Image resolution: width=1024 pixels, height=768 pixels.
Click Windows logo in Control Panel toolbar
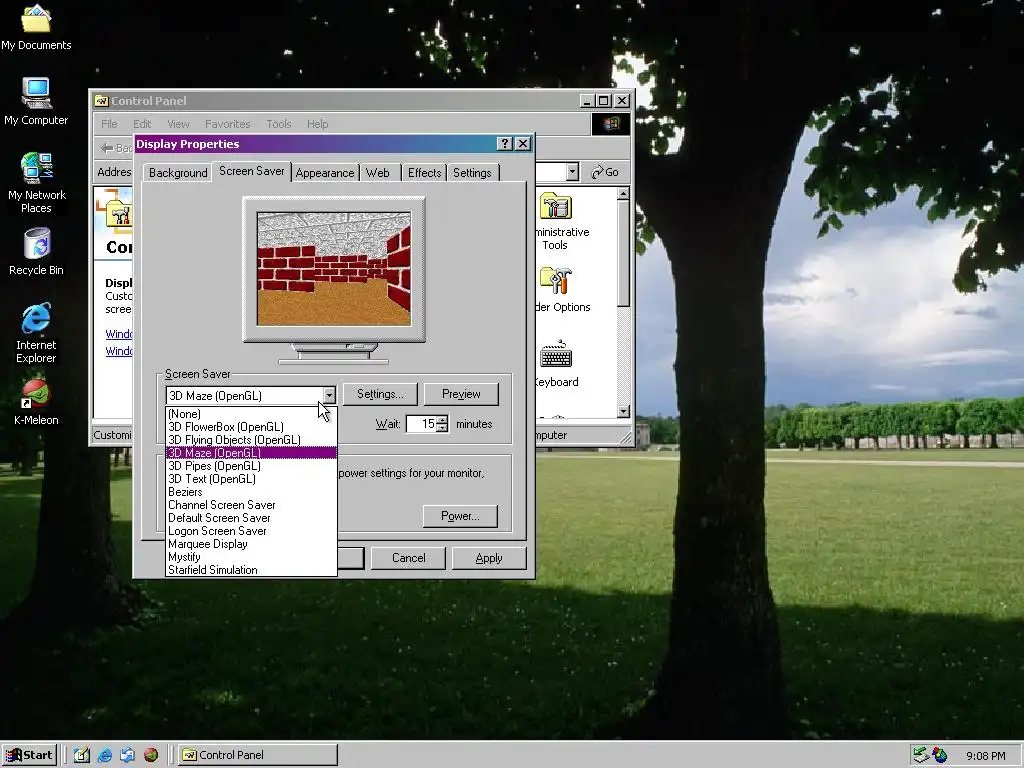(611, 123)
